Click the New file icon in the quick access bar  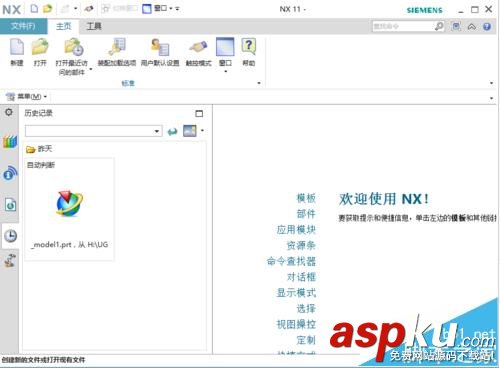point(34,8)
